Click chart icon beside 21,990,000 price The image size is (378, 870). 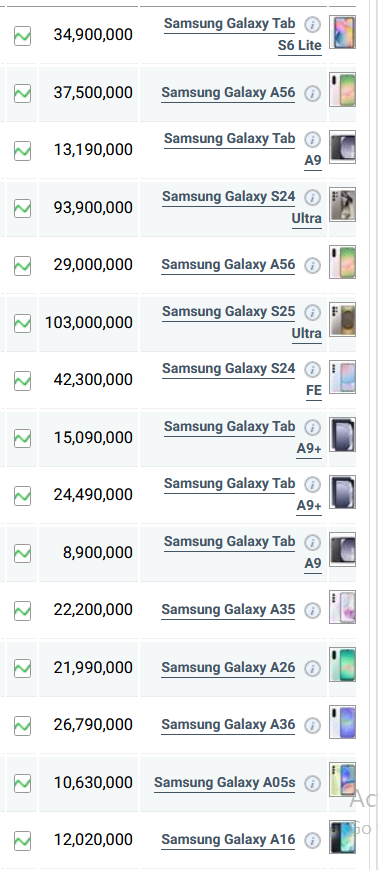coord(22,668)
